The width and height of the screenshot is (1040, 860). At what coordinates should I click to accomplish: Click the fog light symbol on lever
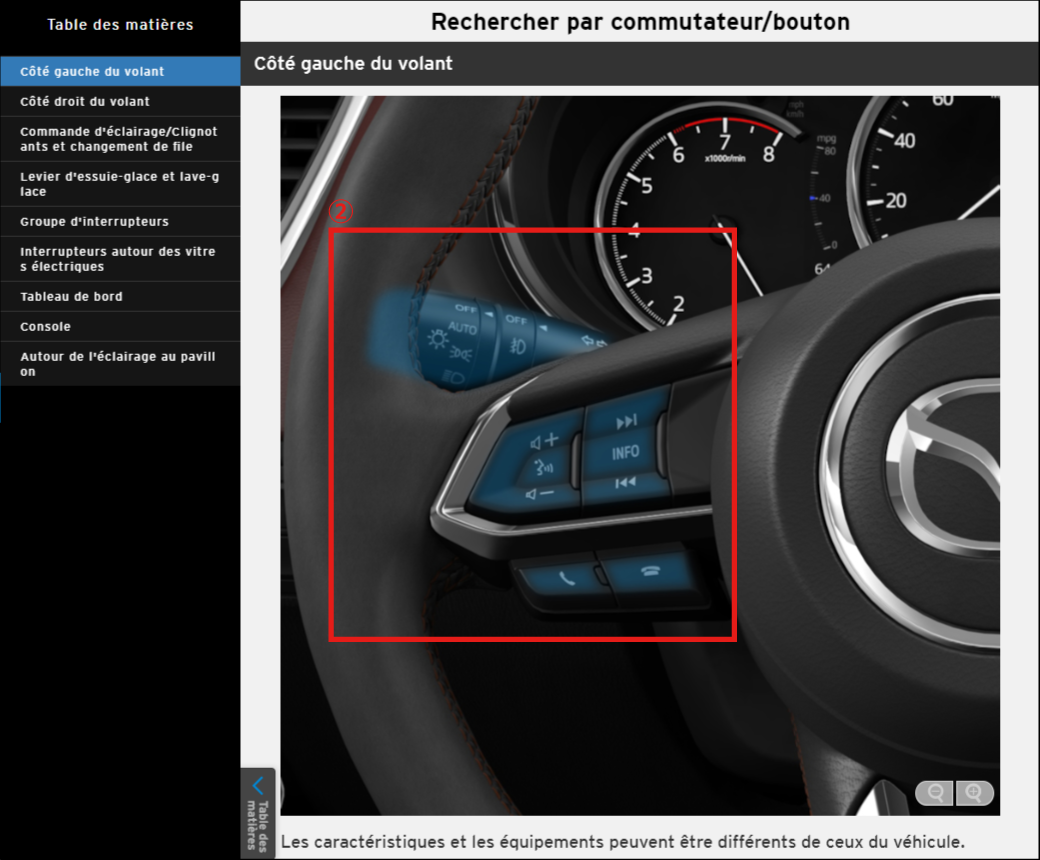click(518, 345)
